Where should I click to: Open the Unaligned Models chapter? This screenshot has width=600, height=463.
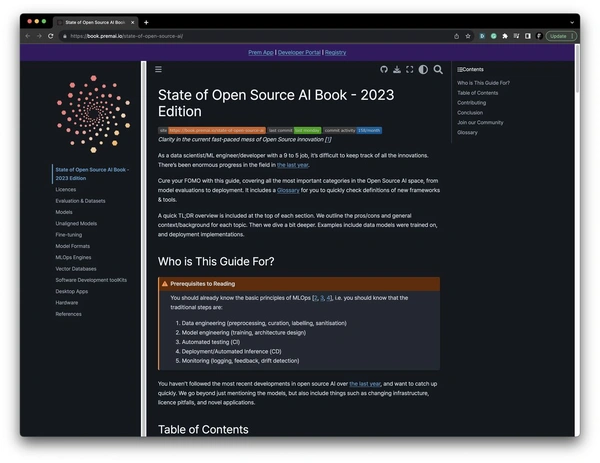tap(76, 223)
